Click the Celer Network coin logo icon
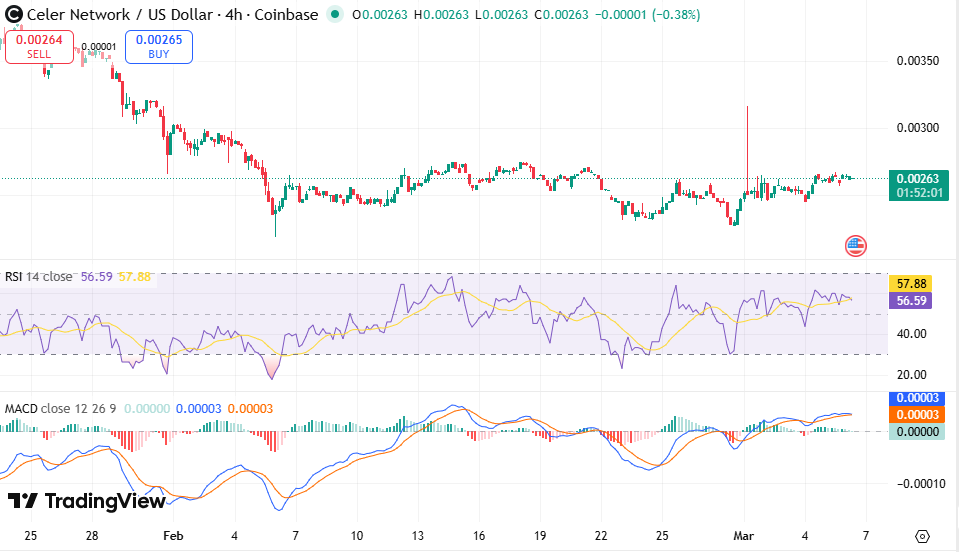959x552 pixels. pos(13,15)
